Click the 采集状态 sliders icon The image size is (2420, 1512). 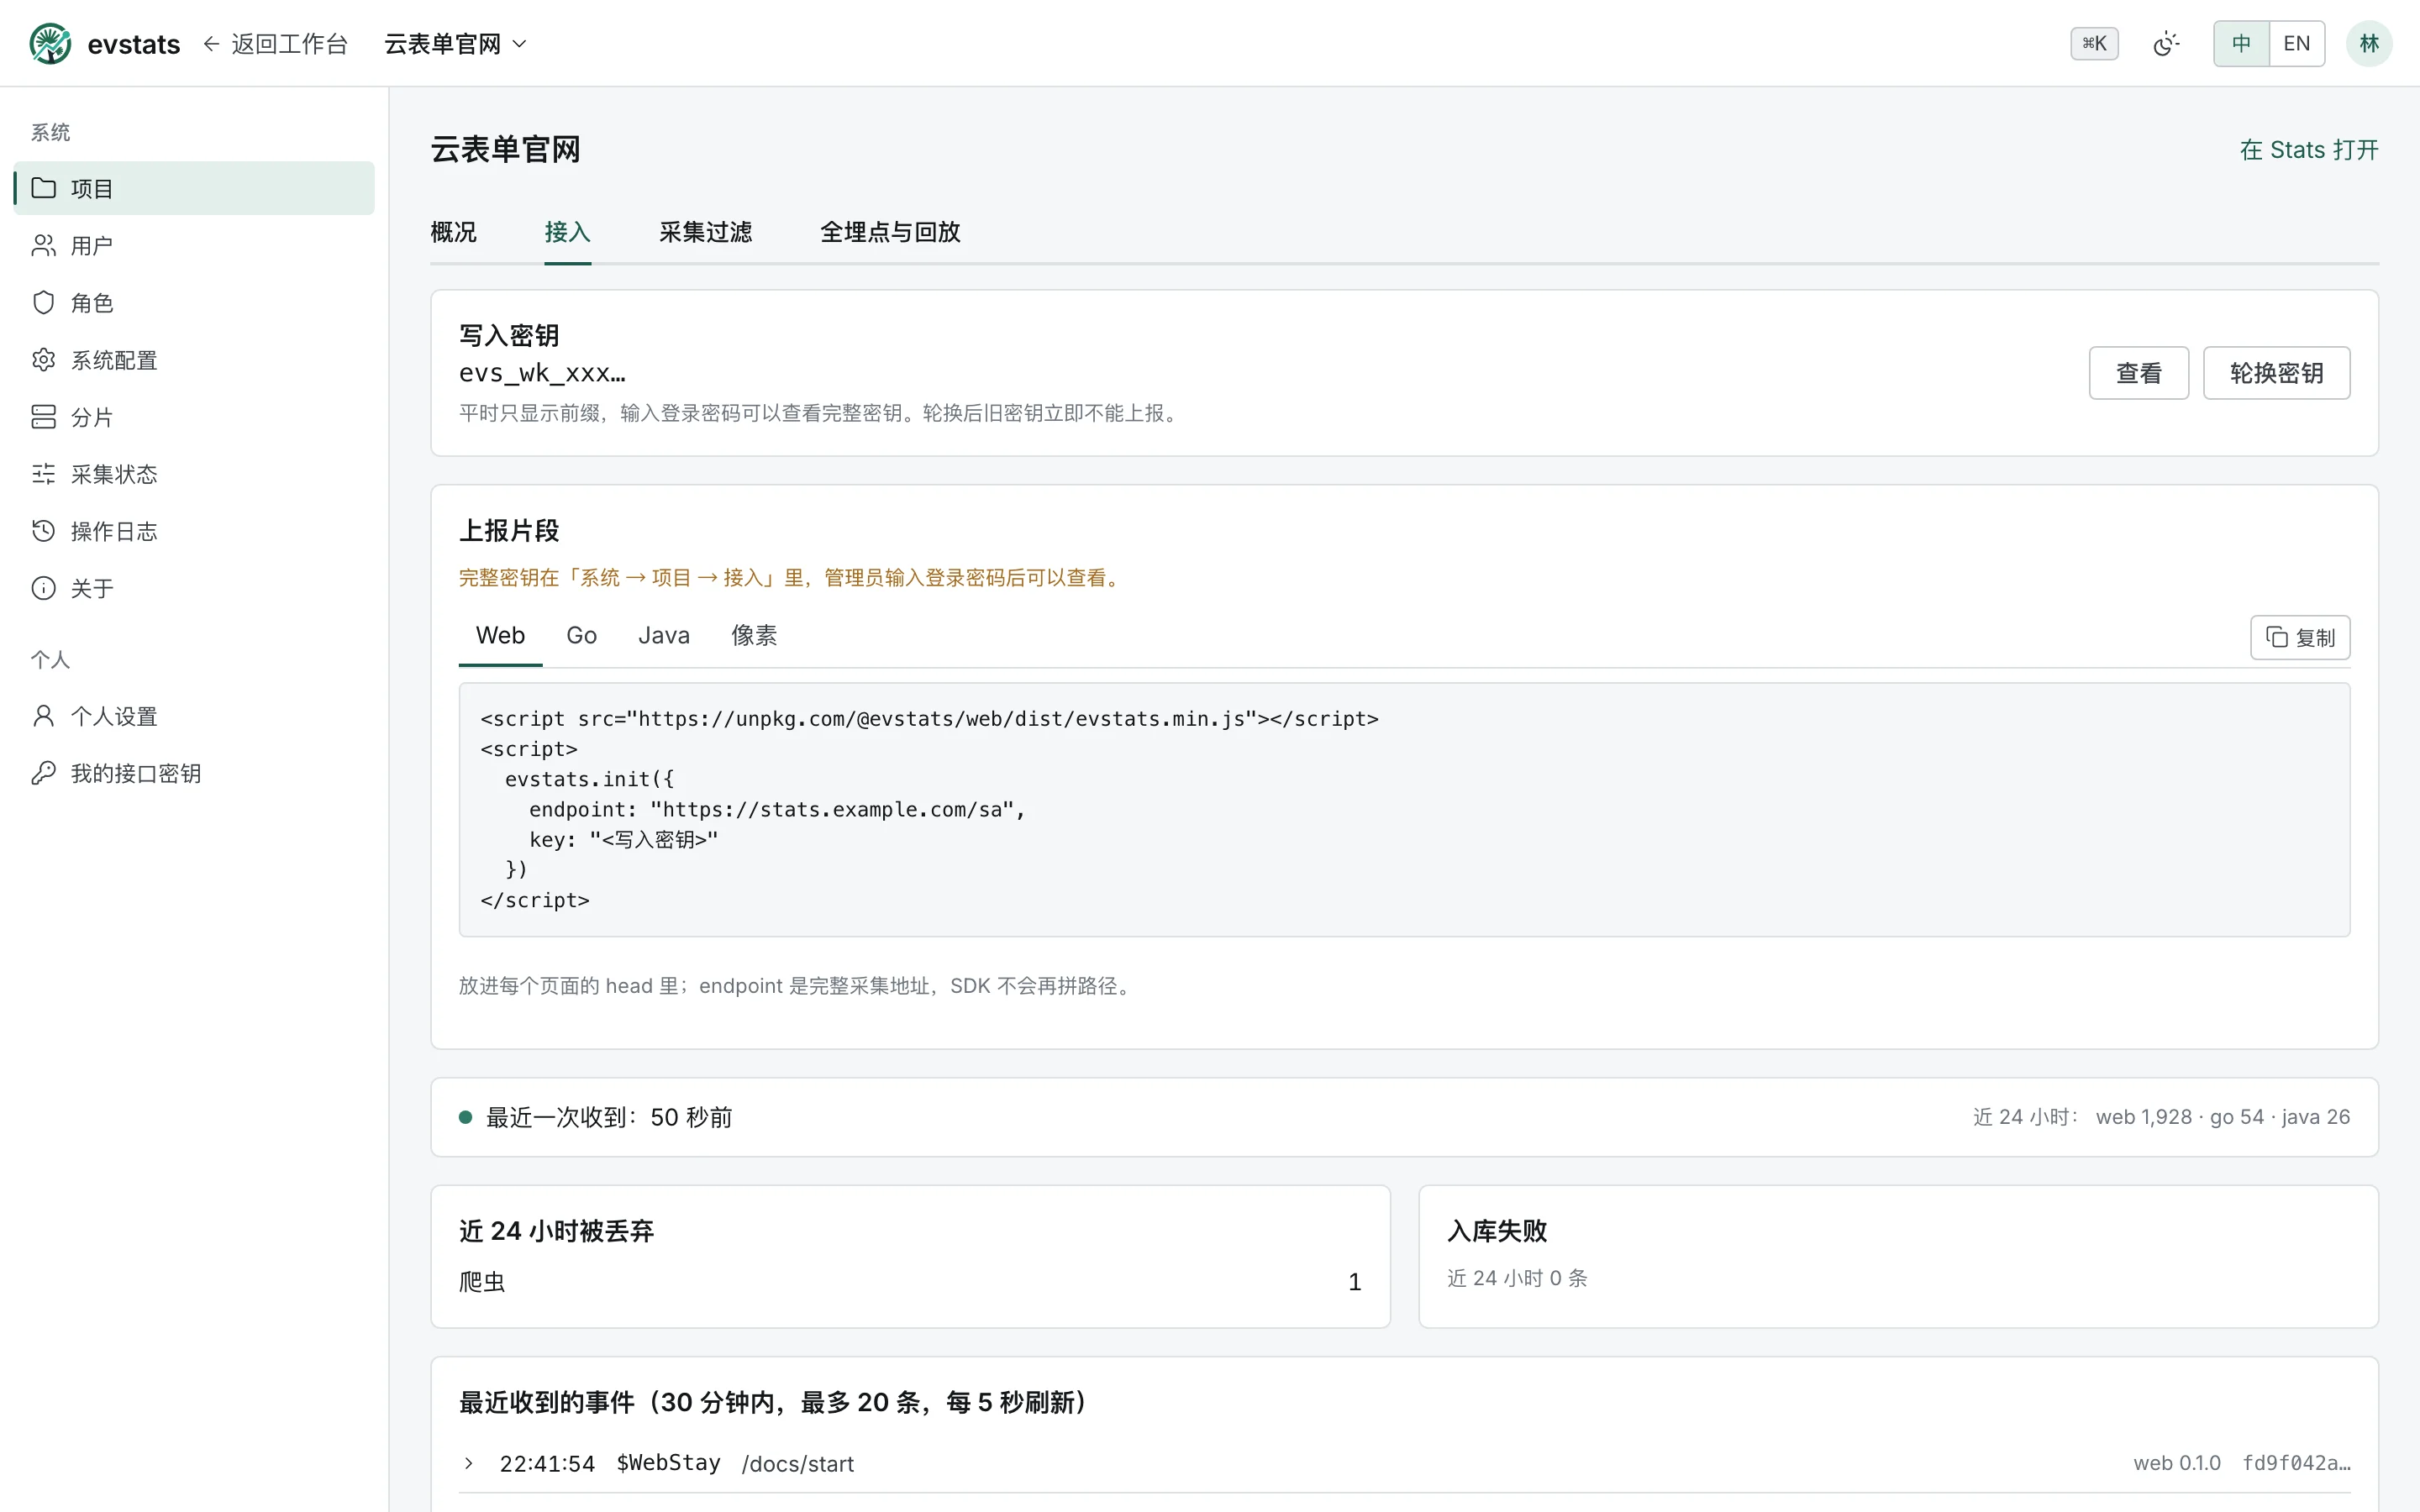43,473
